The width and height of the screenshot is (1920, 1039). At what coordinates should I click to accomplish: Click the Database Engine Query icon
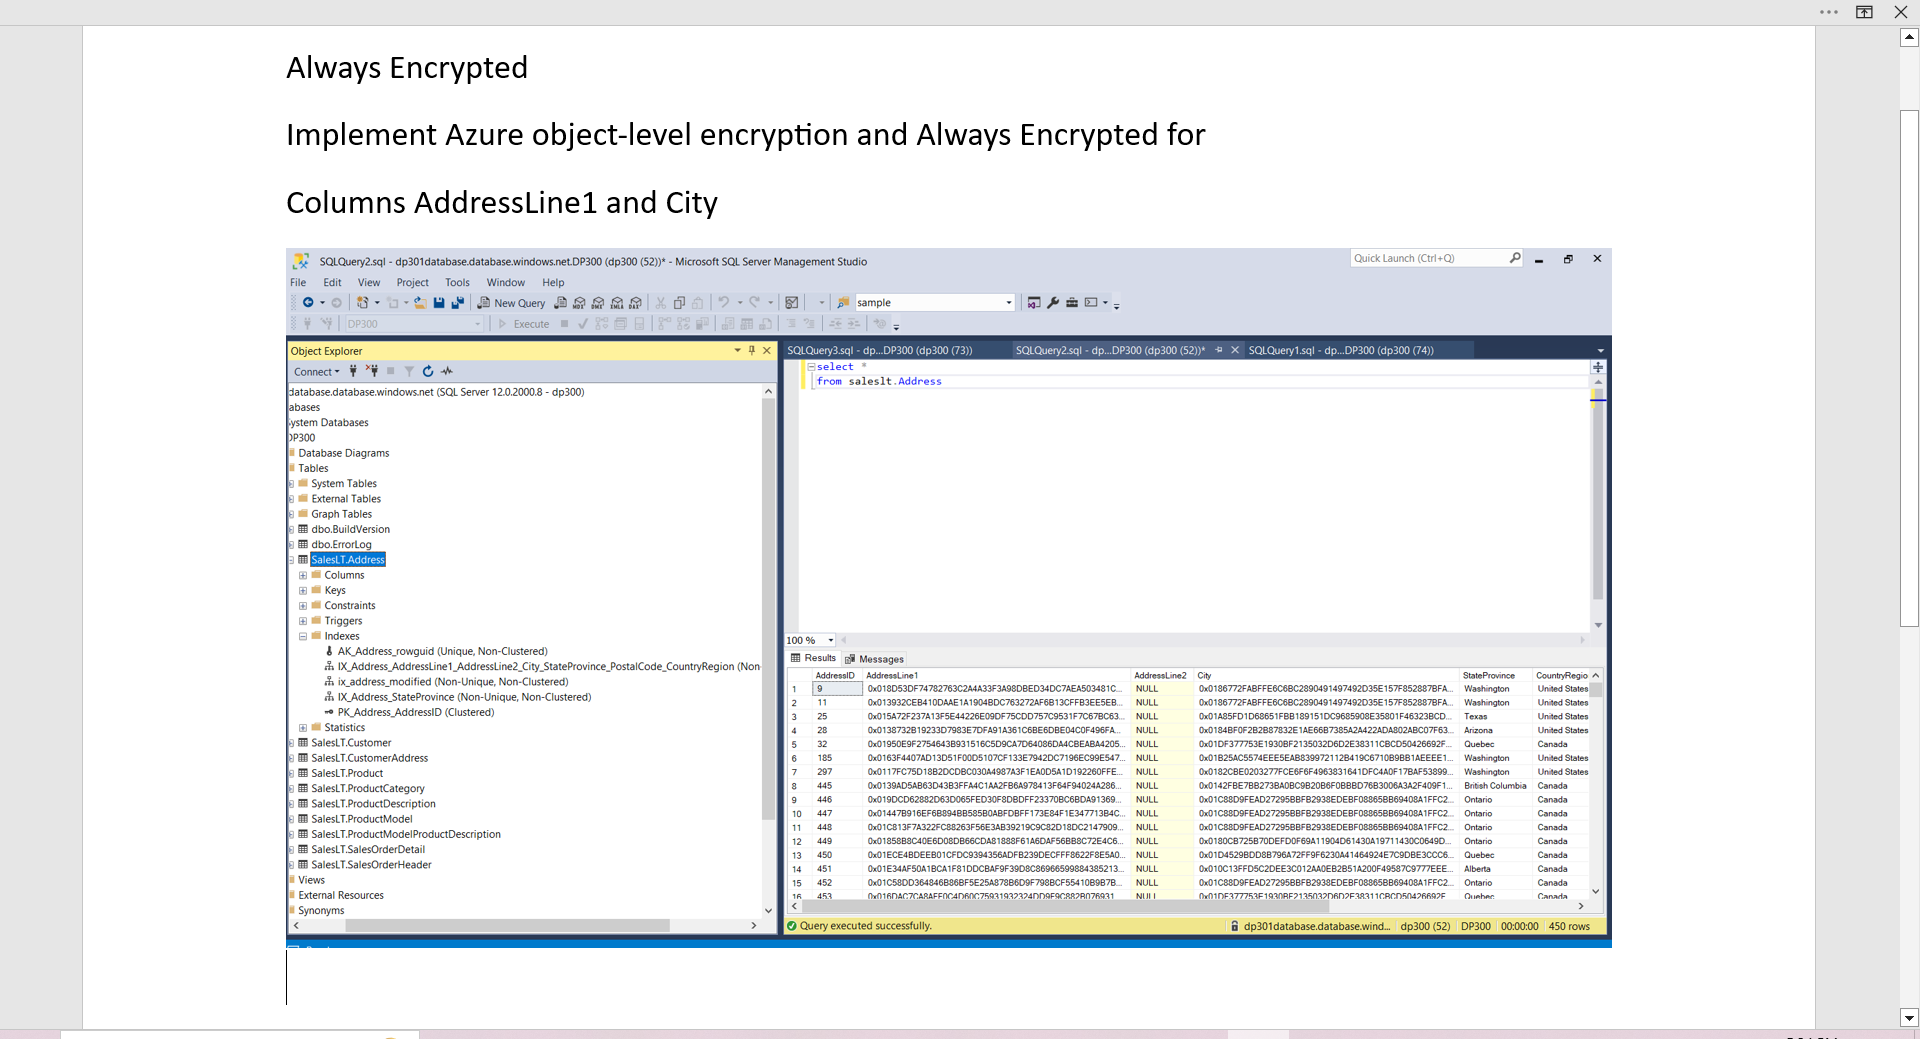point(561,303)
